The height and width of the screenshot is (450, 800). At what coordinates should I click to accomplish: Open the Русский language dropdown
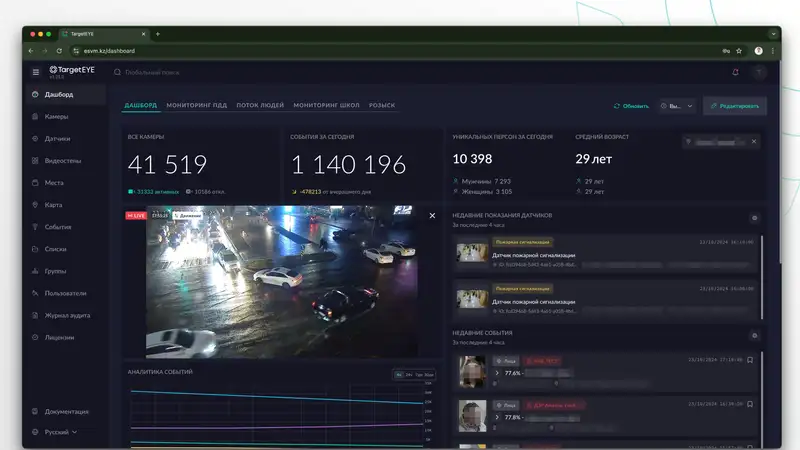(x=60, y=432)
